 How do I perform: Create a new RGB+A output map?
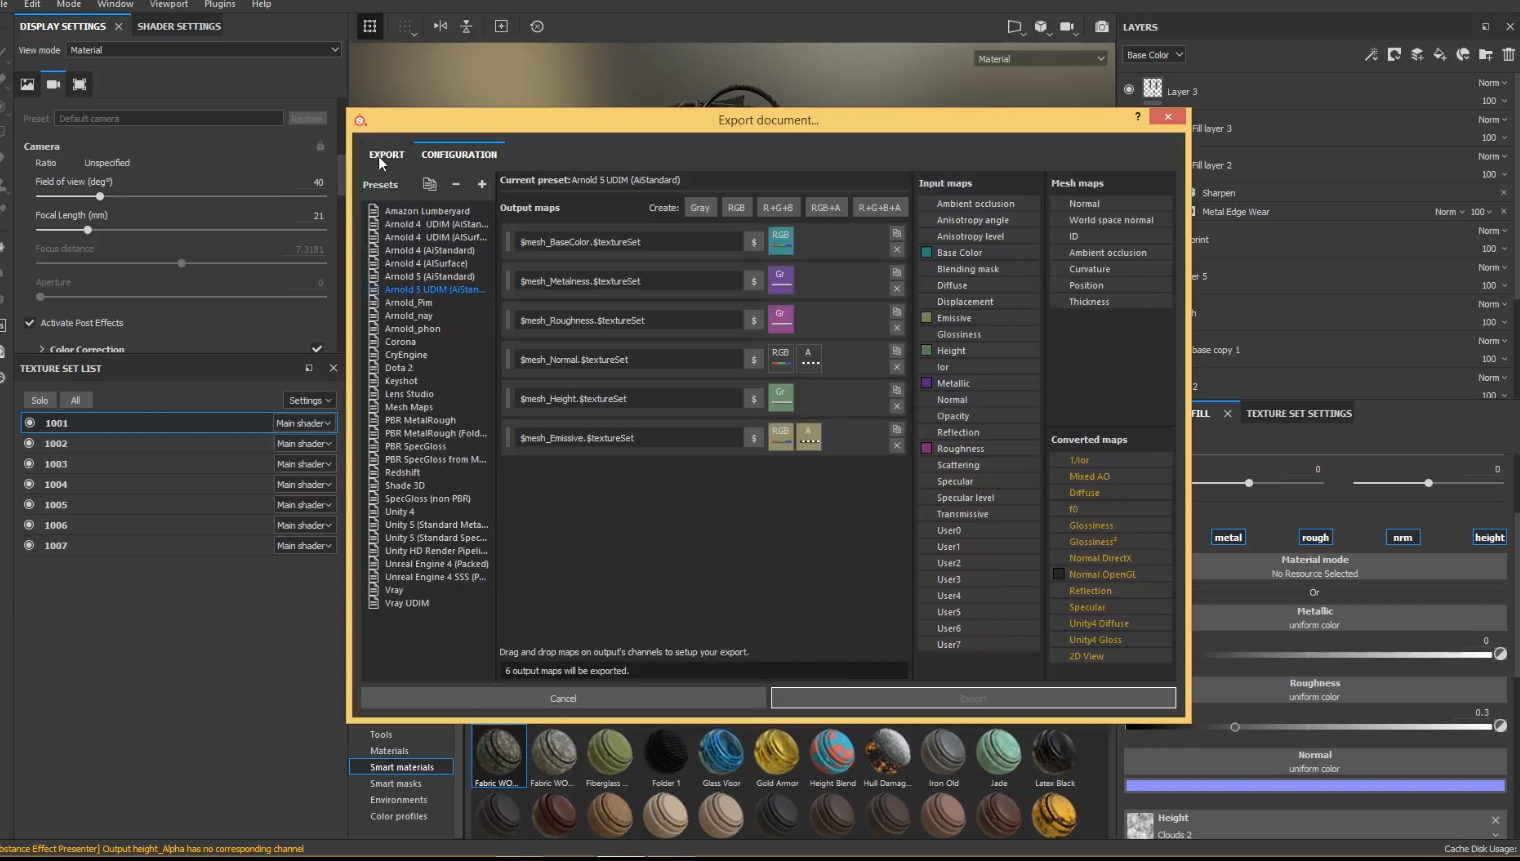pyautogui.click(x=825, y=208)
